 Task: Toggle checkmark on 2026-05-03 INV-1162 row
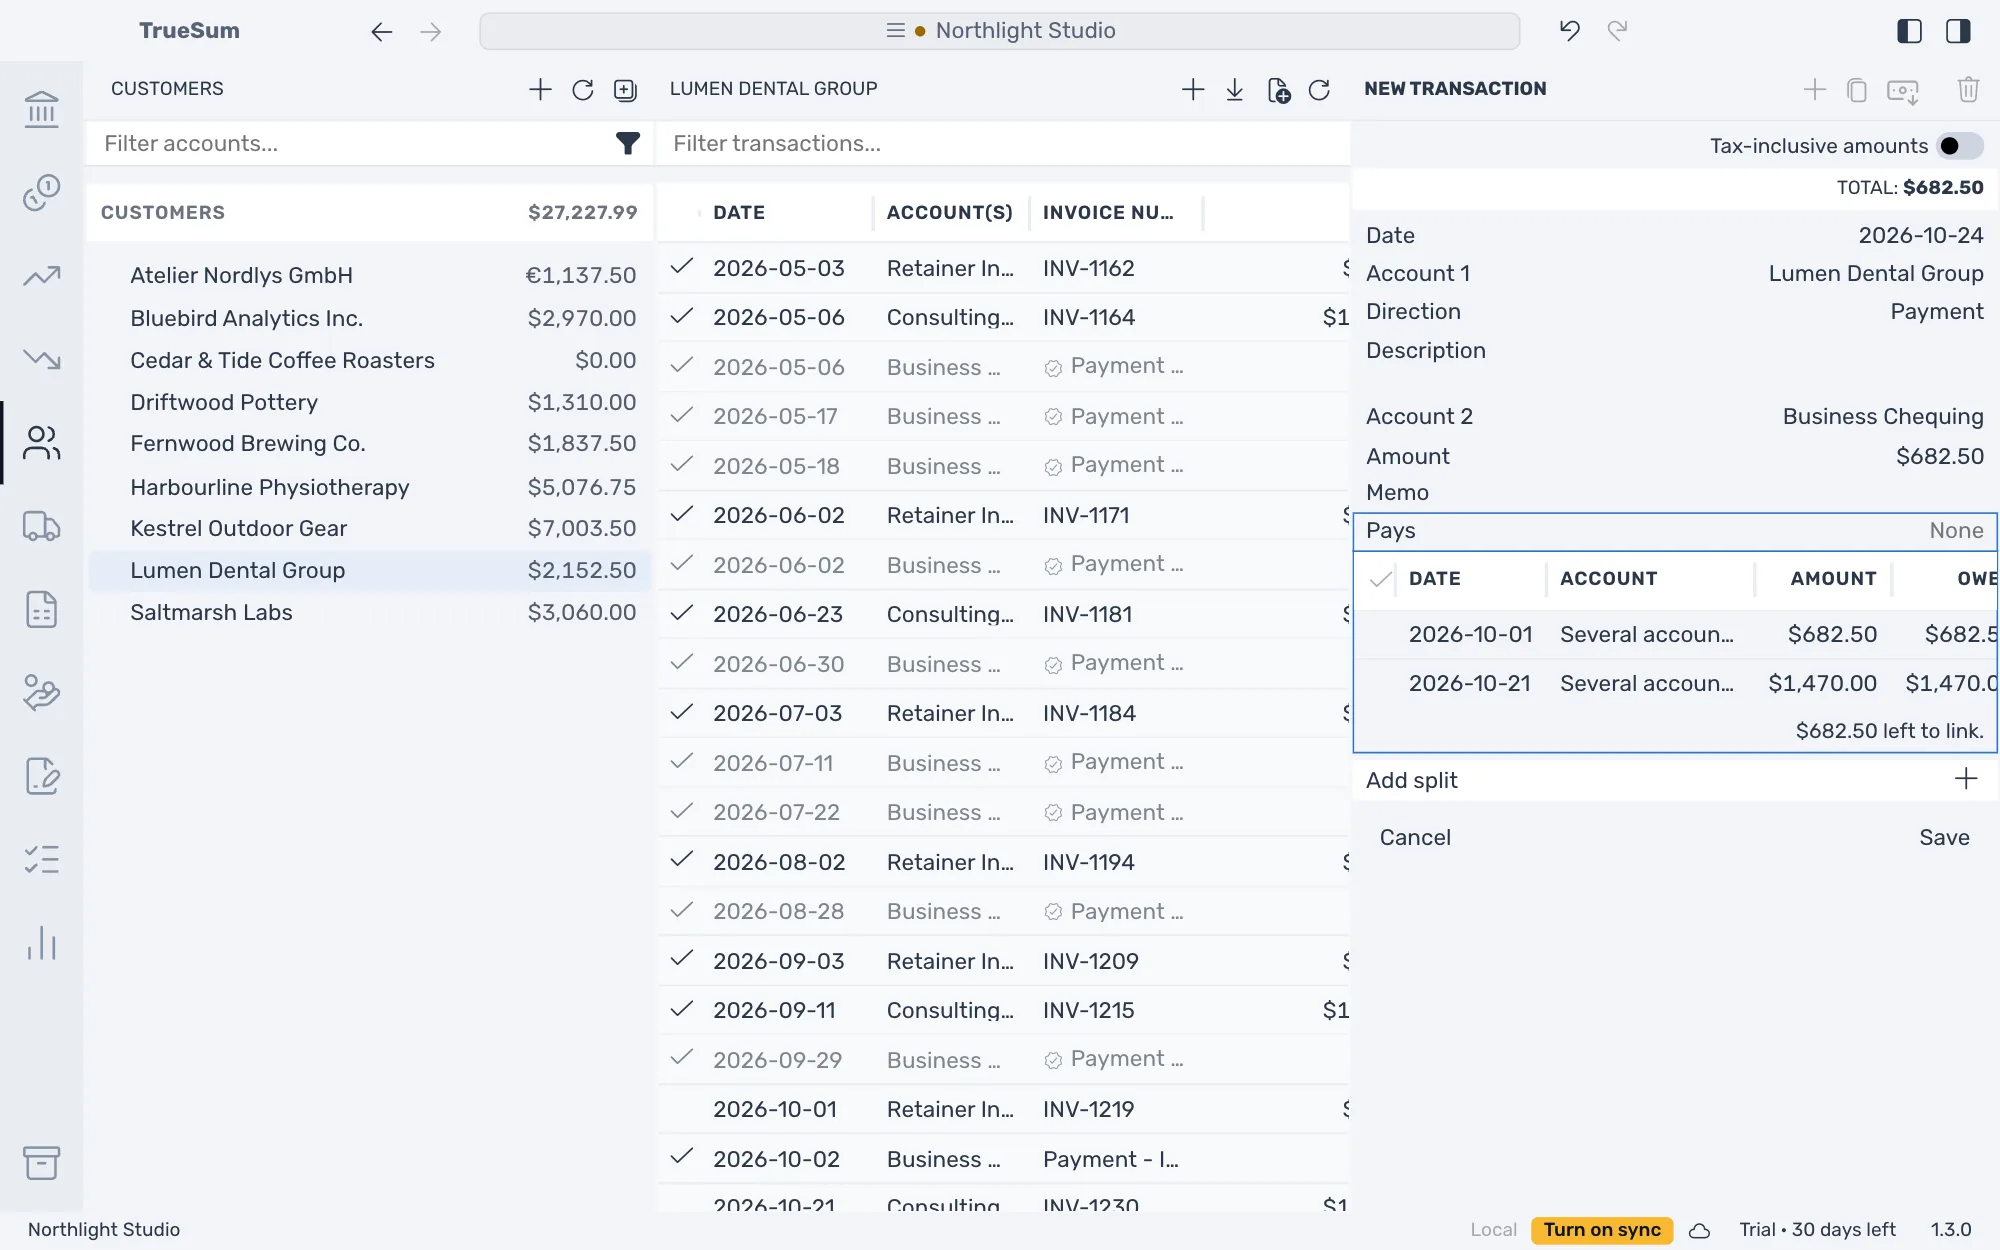click(682, 267)
